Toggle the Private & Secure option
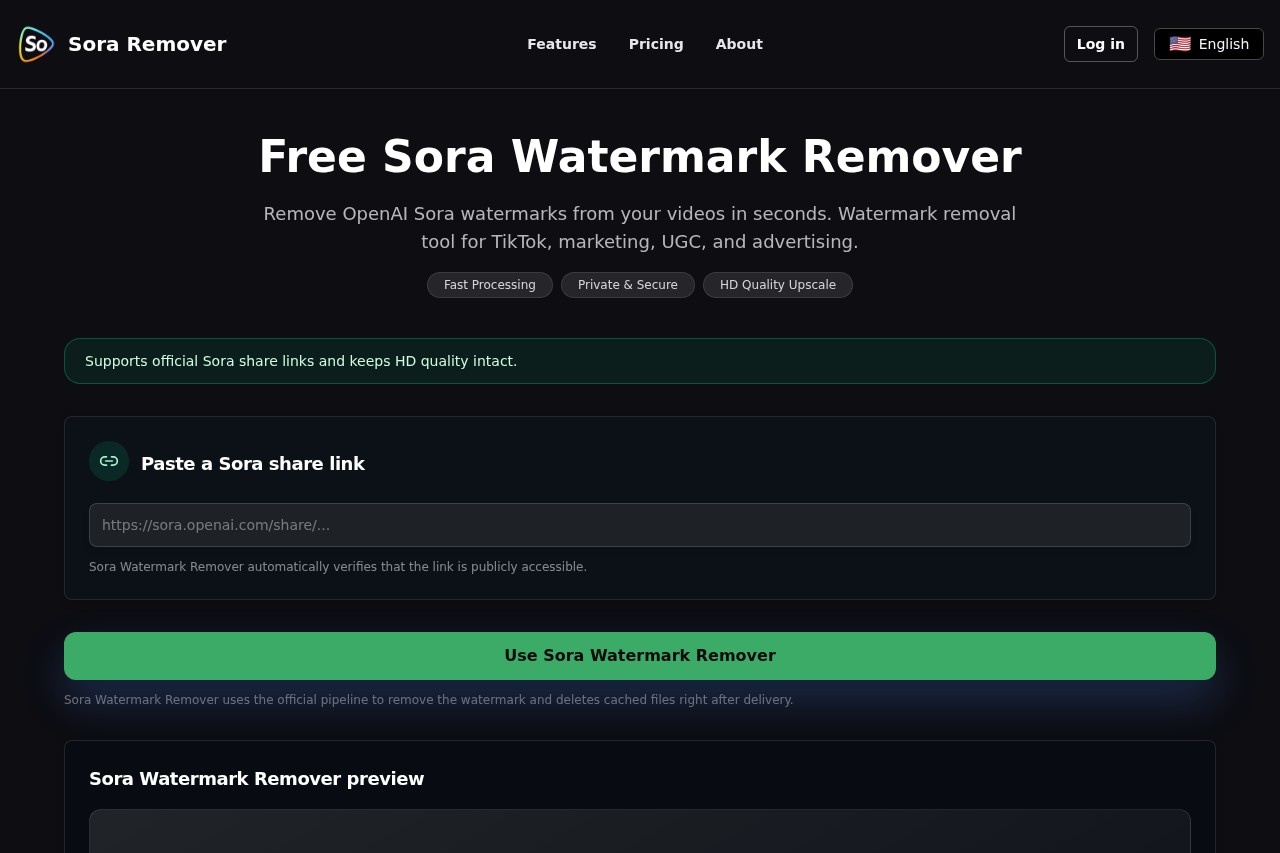This screenshot has height=853, width=1280. (628, 285)
